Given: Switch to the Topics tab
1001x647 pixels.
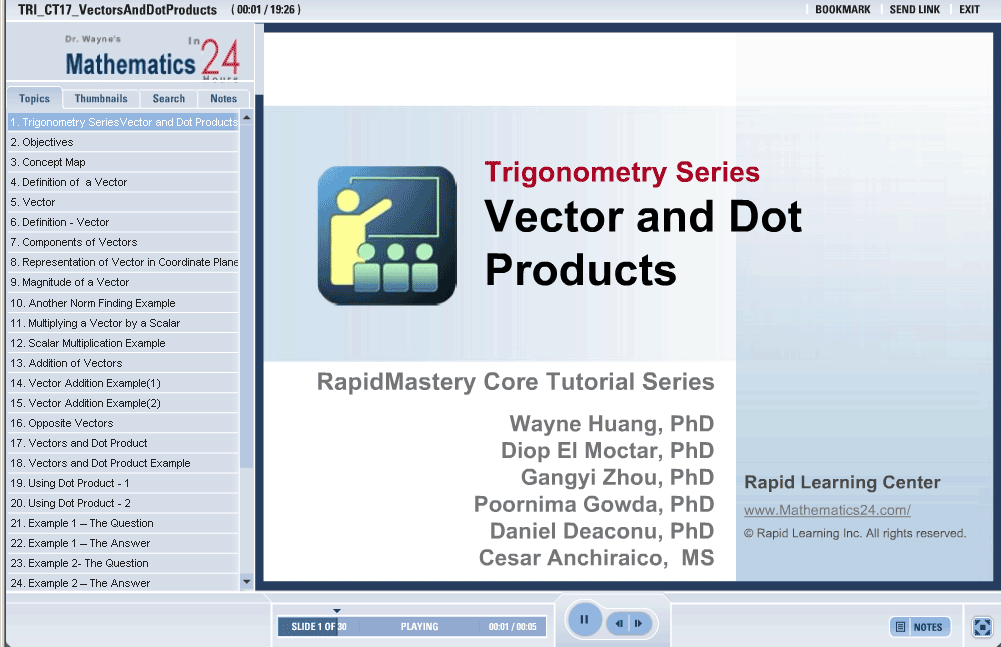Looking at the screenshot, I should click(34, 98).
